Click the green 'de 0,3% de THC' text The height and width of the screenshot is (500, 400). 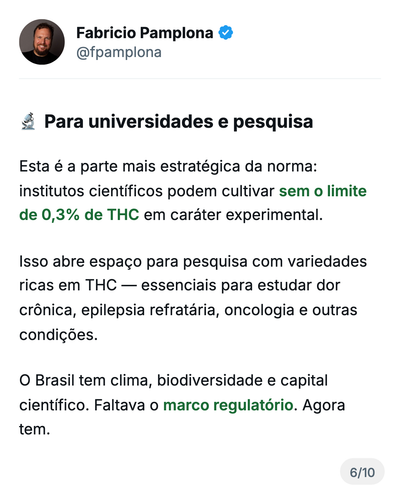point(79,215)
